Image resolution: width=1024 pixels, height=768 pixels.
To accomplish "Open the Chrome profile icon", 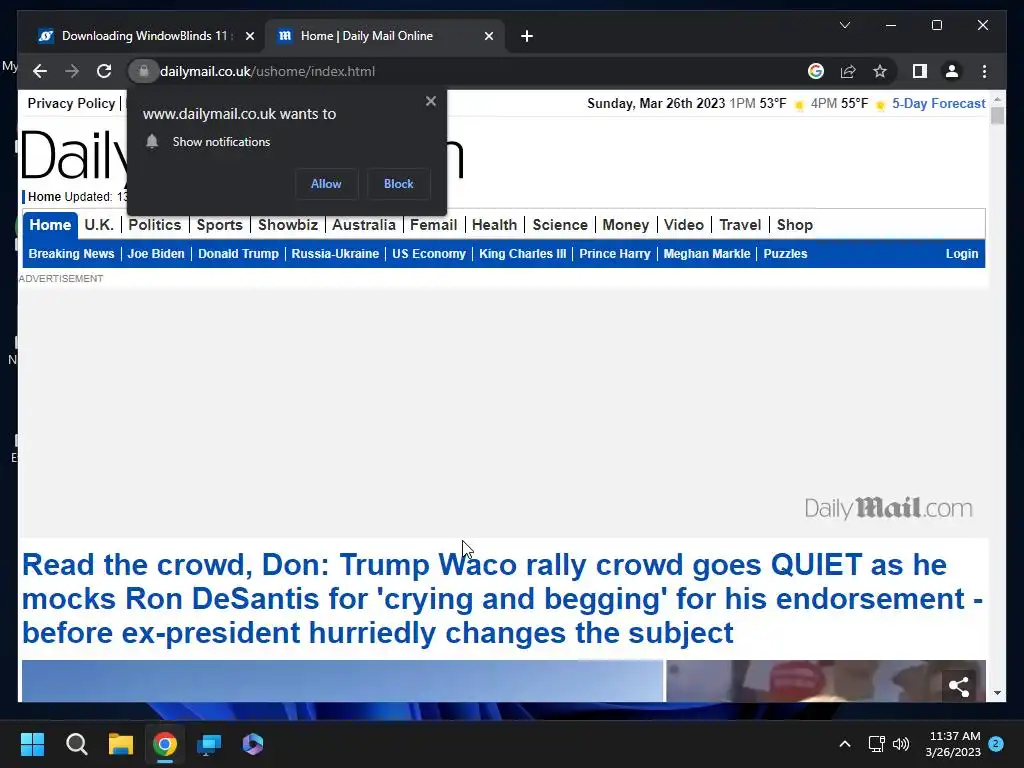I will pos(952,71).
